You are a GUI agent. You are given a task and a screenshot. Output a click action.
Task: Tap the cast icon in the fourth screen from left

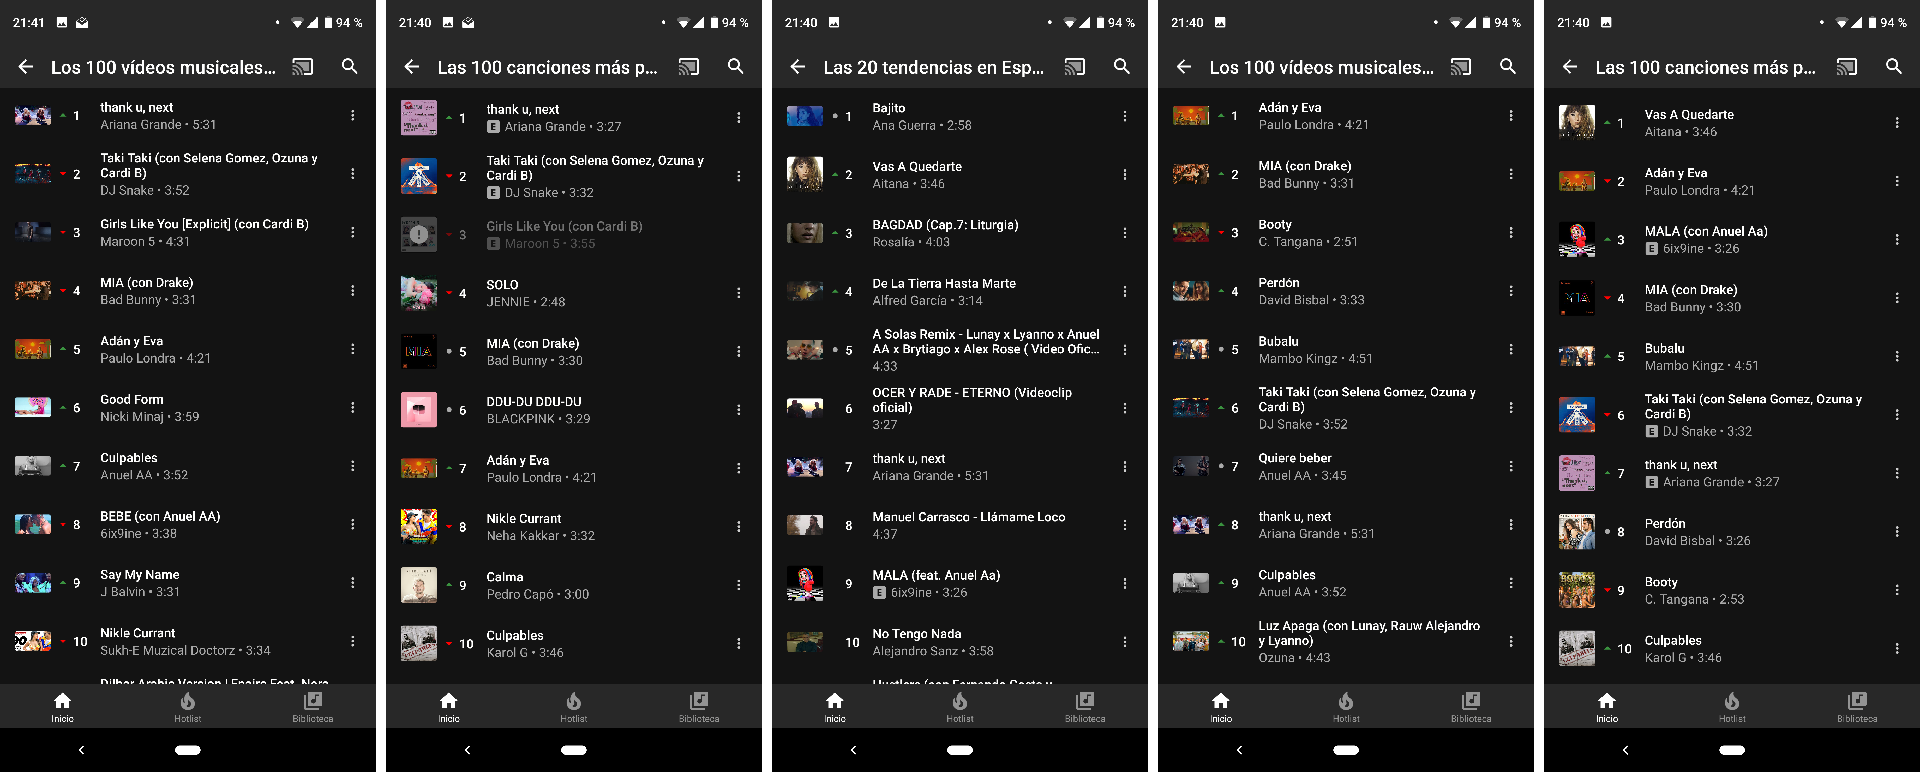click(1461, 67)
